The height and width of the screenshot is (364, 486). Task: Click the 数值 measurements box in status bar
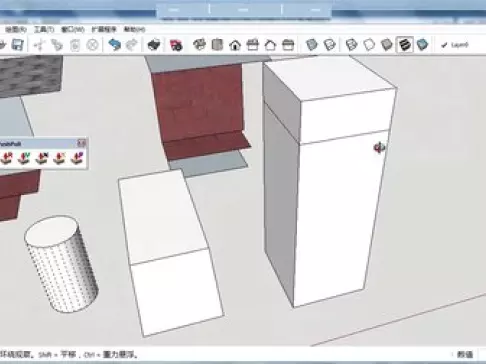[465, 354]
